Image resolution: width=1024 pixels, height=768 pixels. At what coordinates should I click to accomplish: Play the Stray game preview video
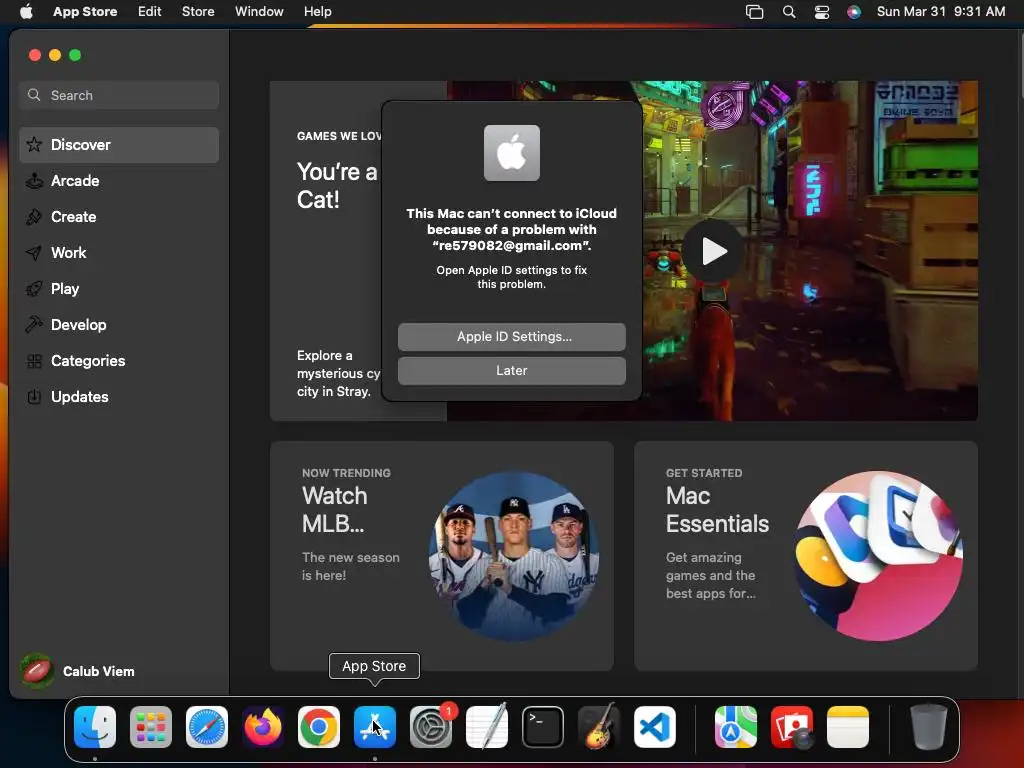(x=713, y=251)
